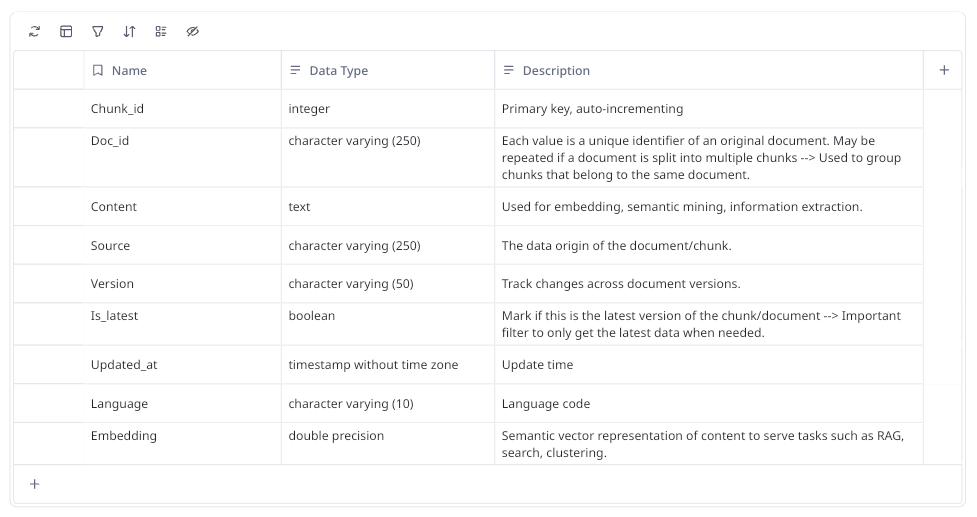This screenshot has width=977, height=517.
Task: Select the Chunk_id name cell
Action: 117,109
